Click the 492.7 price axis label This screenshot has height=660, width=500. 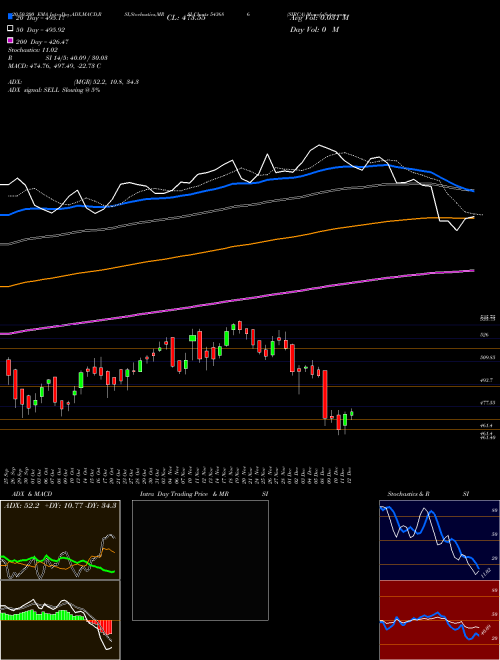pos(487,380)
